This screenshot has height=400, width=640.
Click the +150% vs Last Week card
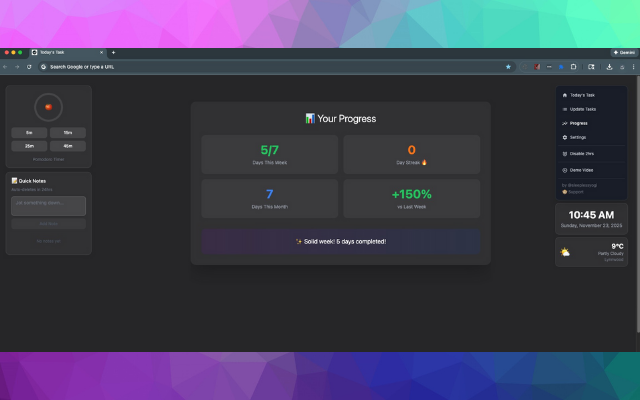[411, 198]
